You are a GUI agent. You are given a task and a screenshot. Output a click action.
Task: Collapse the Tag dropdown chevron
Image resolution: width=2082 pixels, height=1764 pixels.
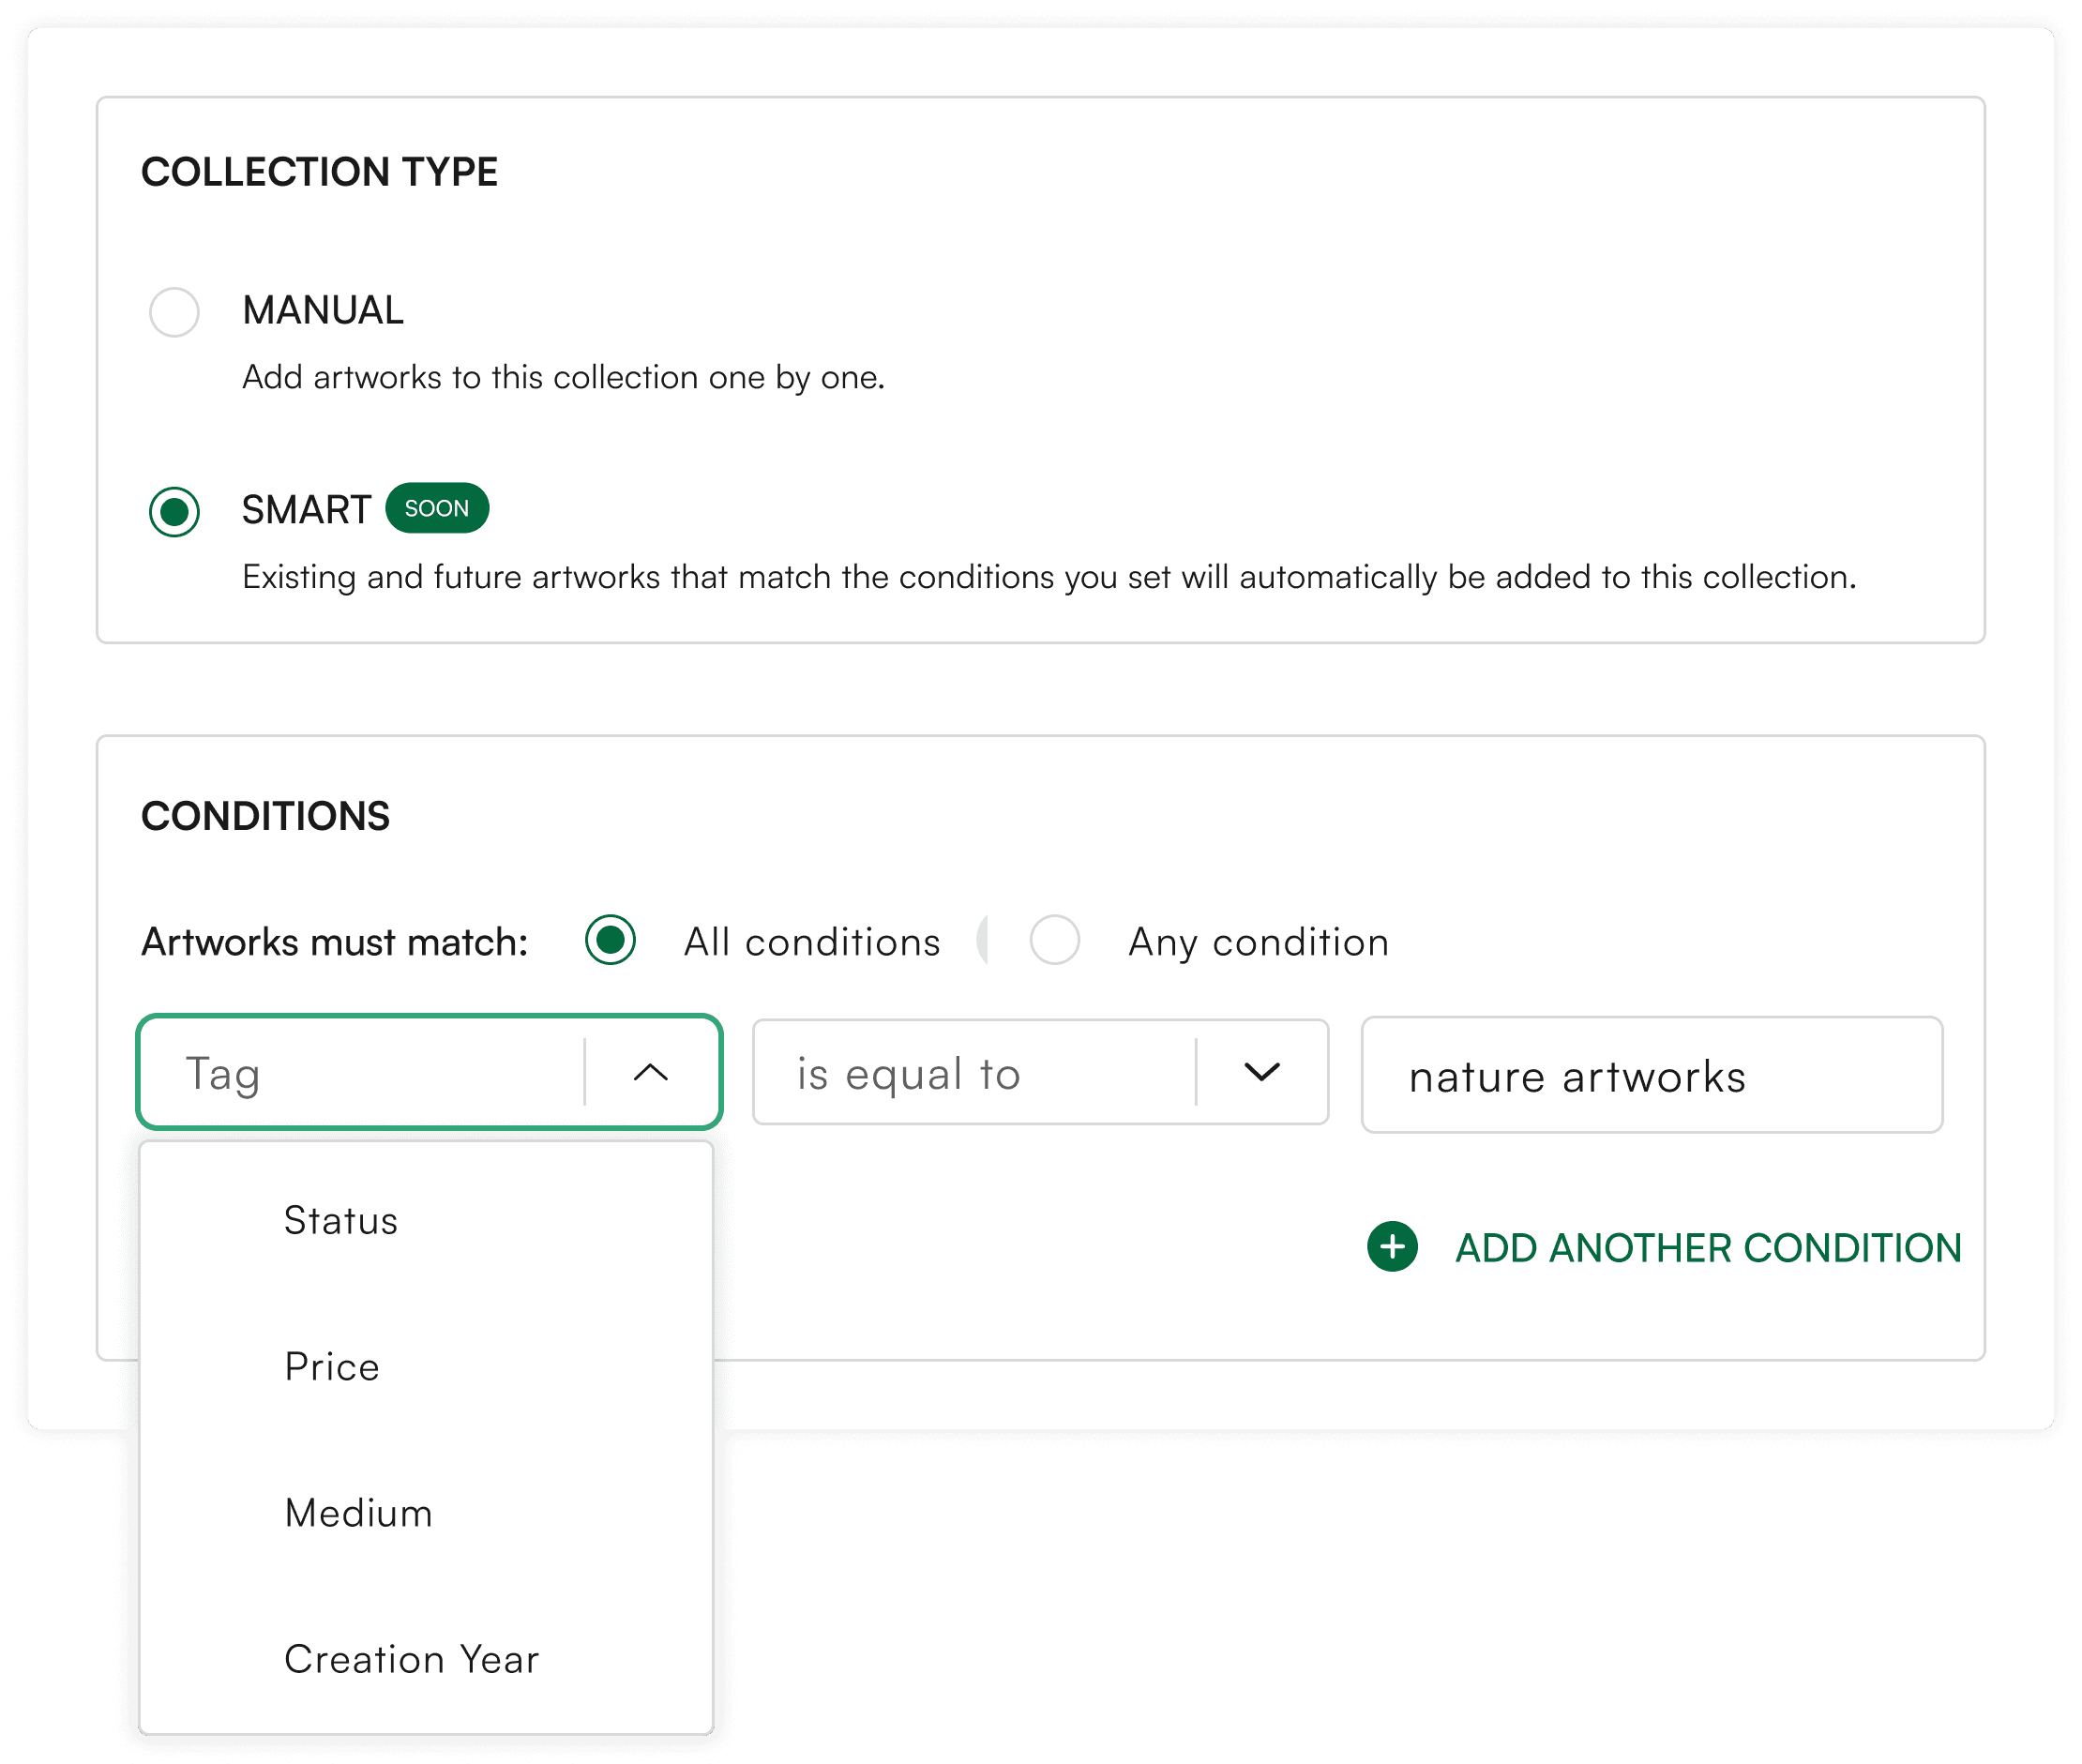650,1073
